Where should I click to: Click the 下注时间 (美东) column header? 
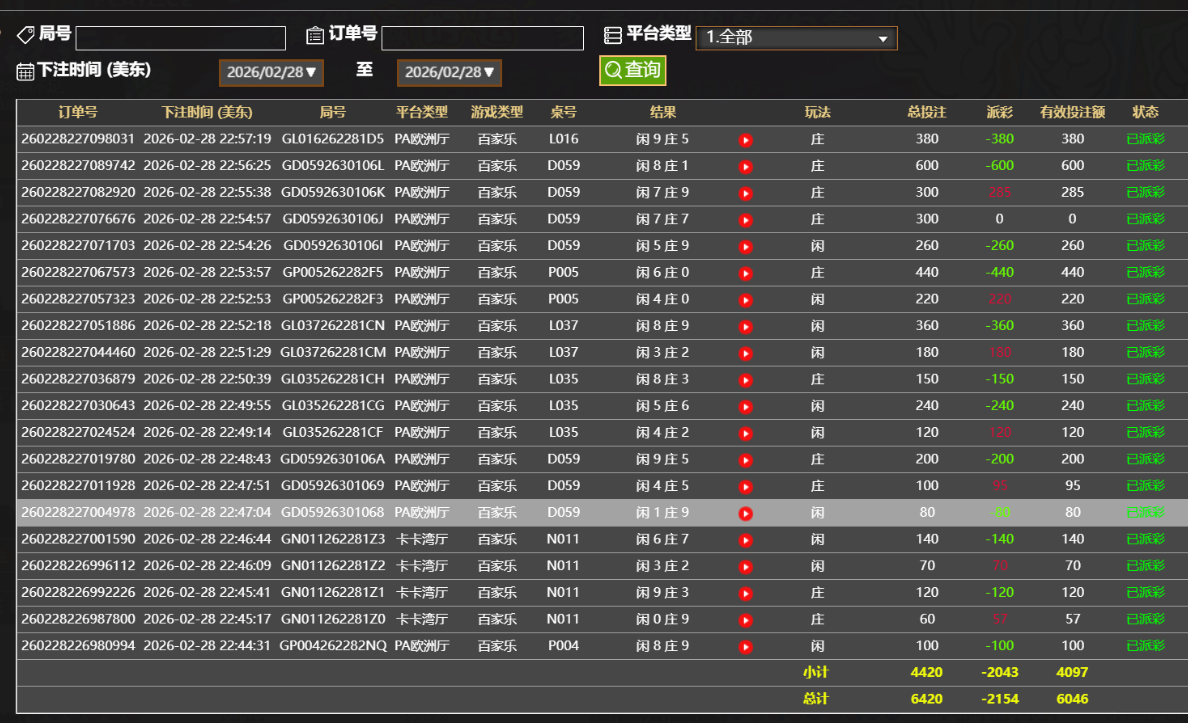coord(208,113)
